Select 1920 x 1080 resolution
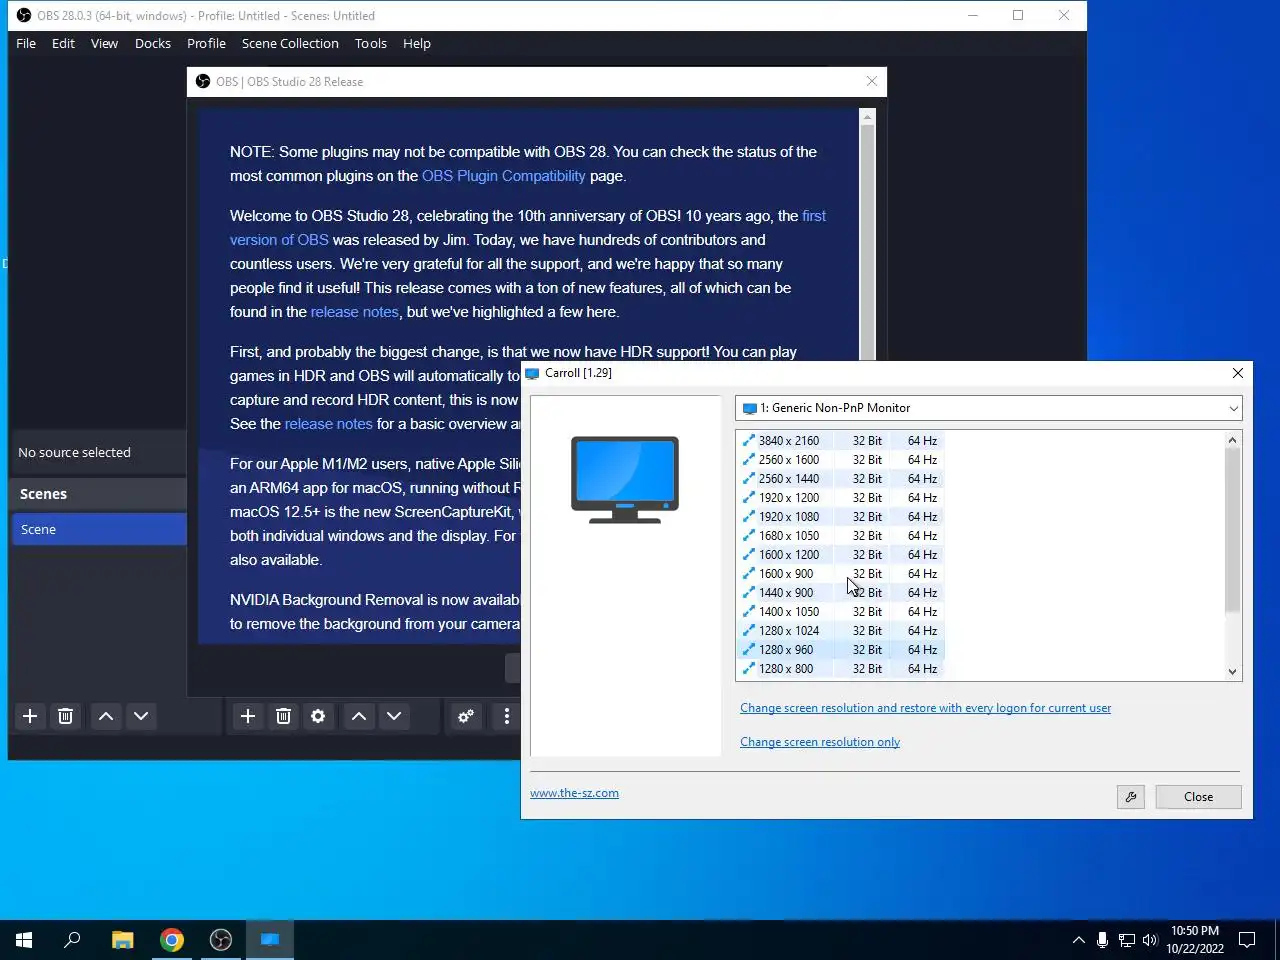The width and height of the screenshot is (1280, 960). 840,517
